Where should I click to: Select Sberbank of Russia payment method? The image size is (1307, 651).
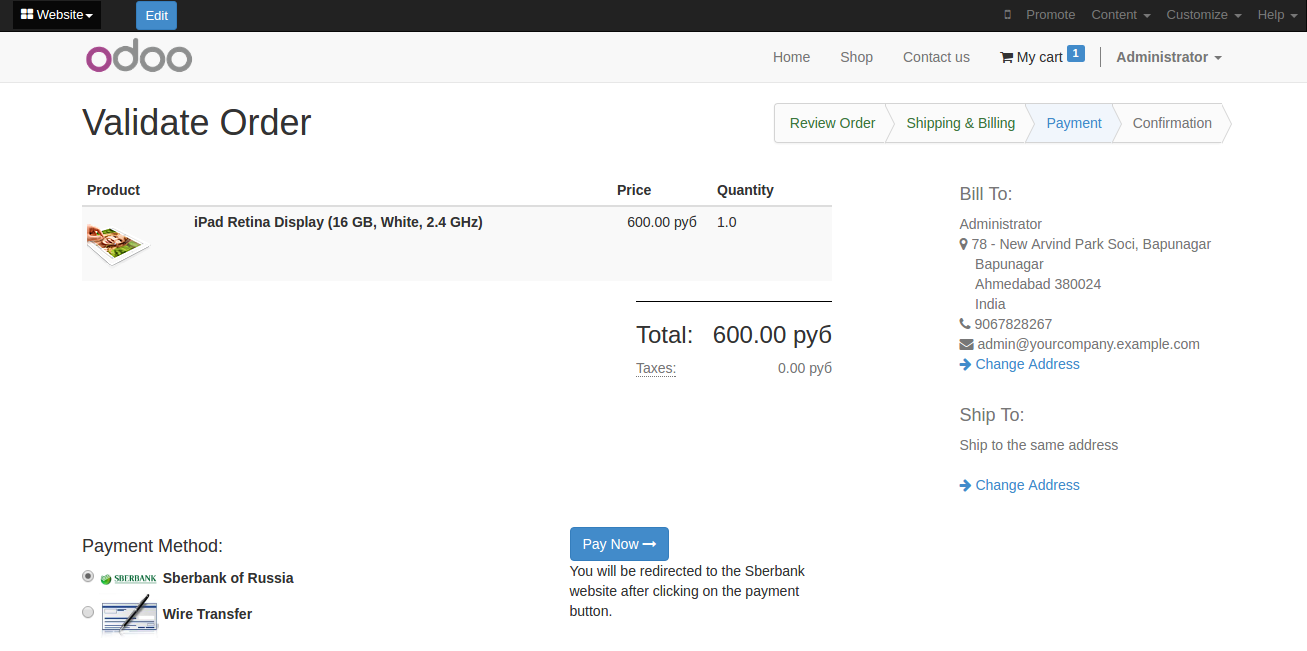tap(88, 577)
